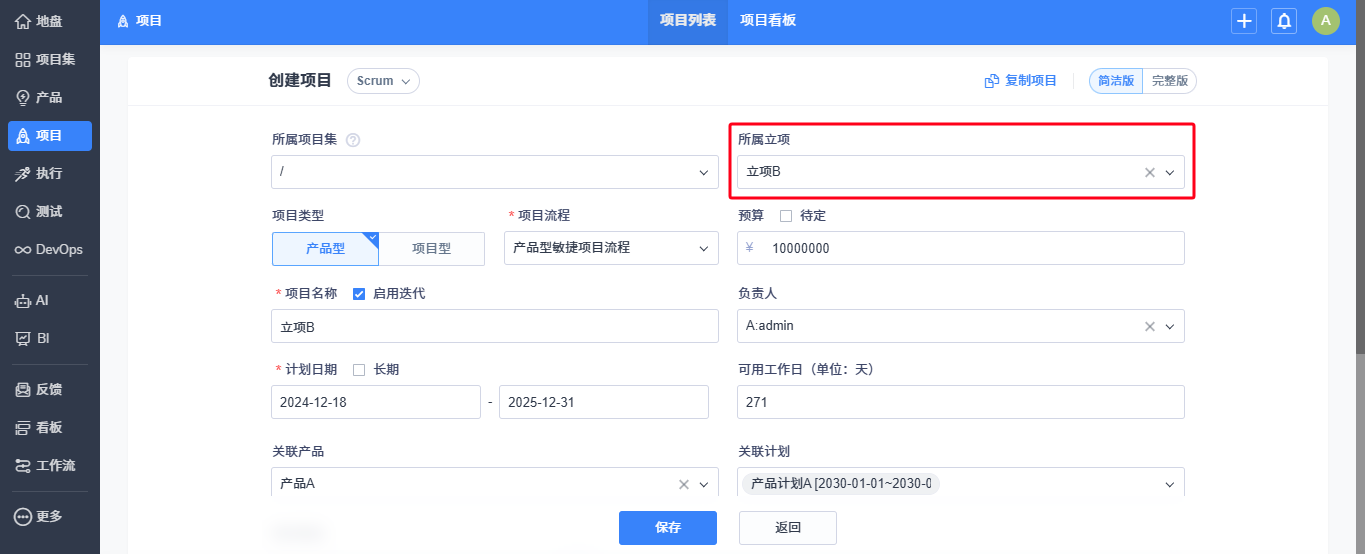
Task: Check the 待定 budget checkbox
Action: click(x=786, y=216)
